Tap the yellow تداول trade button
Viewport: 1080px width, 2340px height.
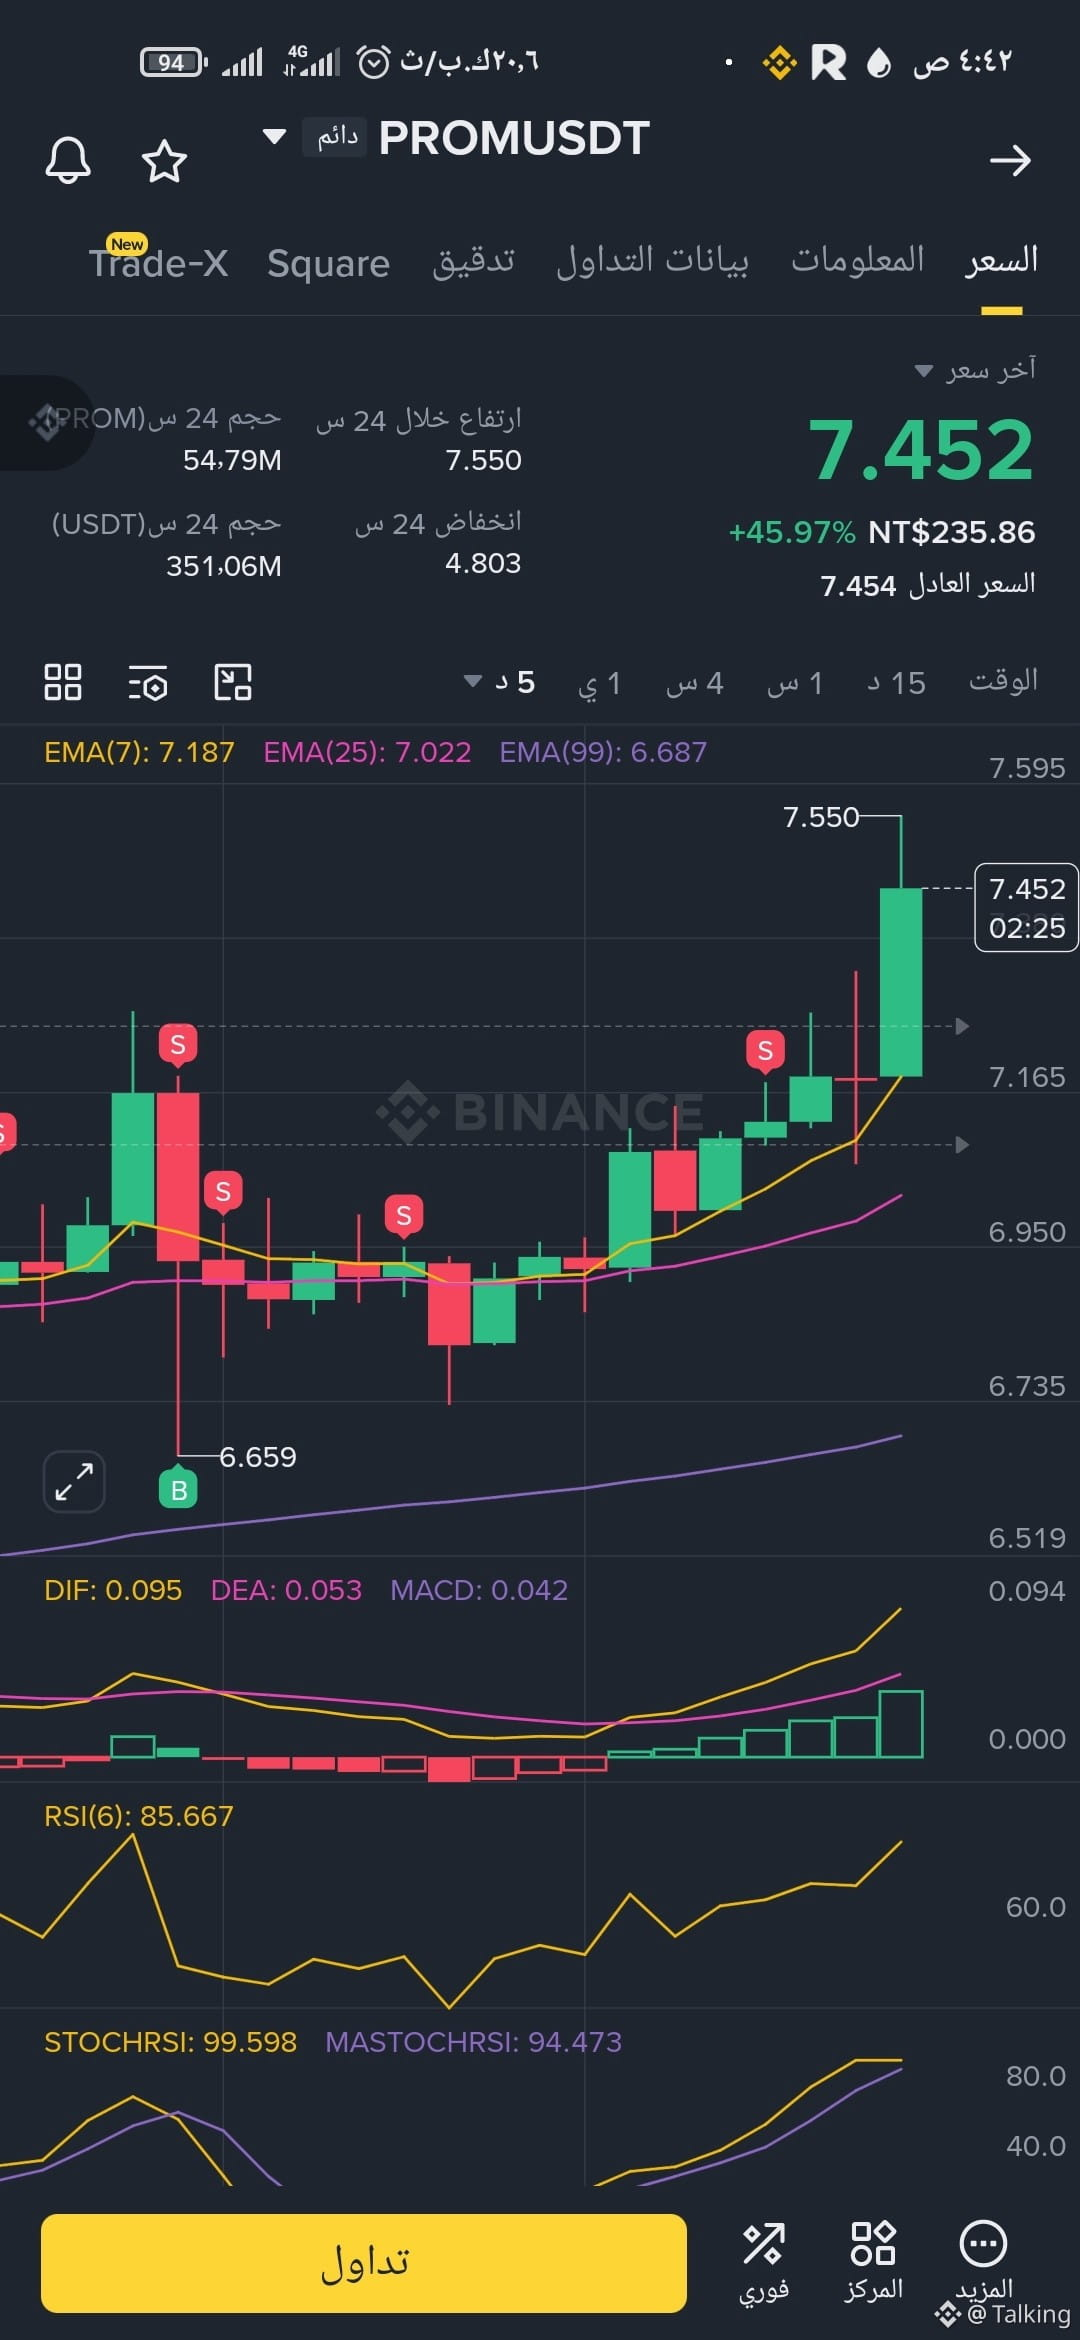[364, 2263]
